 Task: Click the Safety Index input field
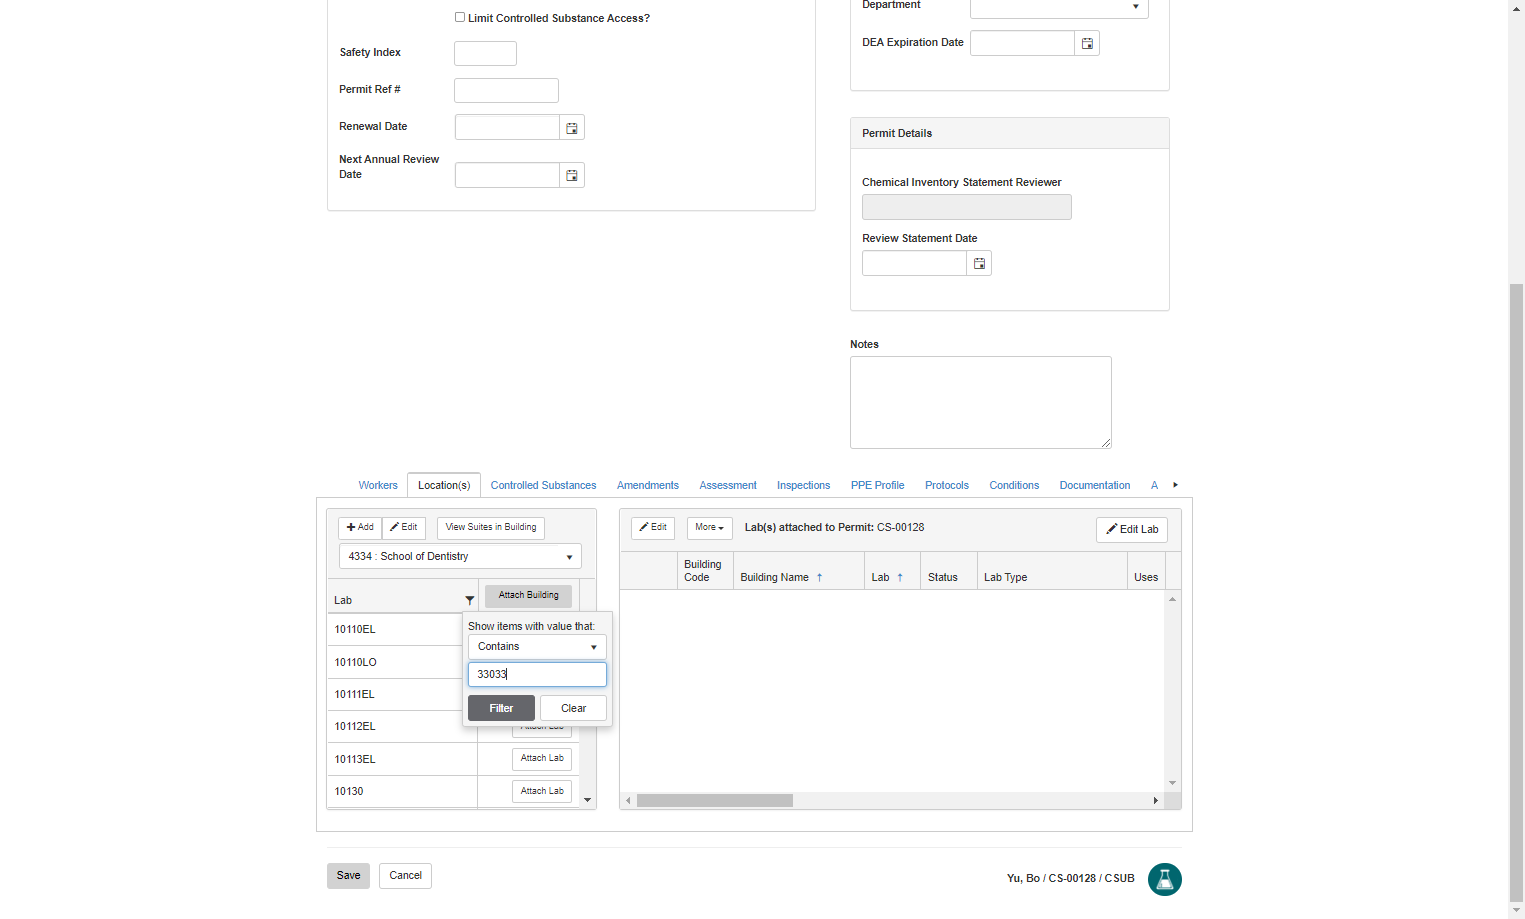[485, 53]
